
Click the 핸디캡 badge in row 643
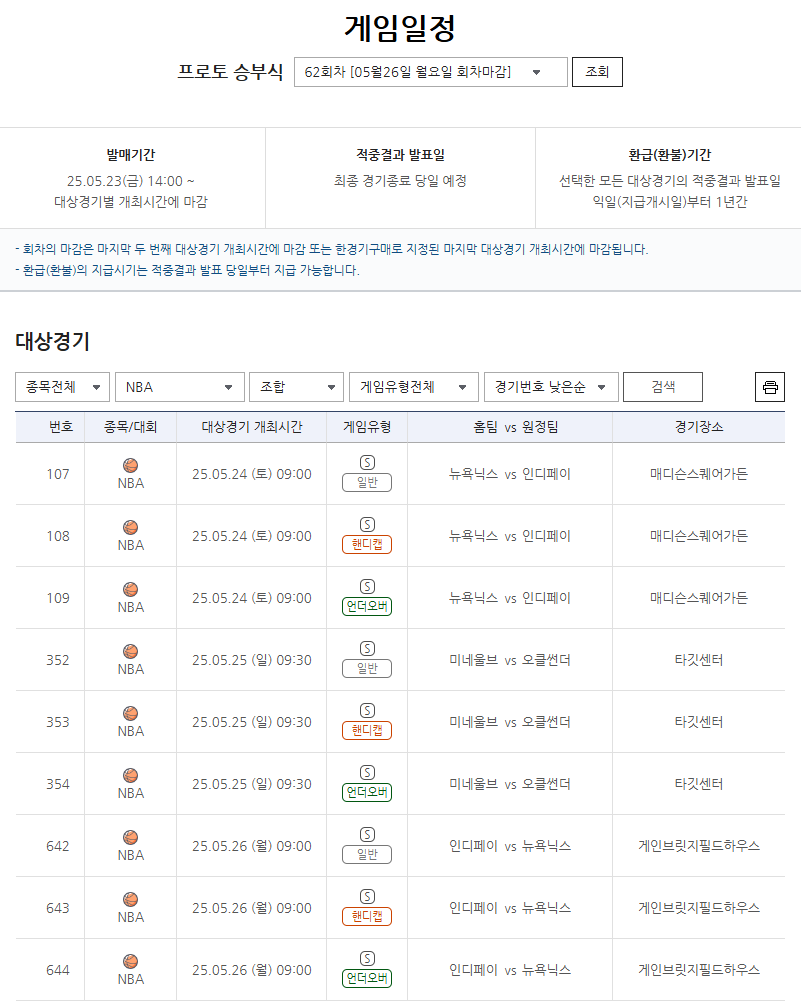pyautogui.click(x=366, y=915)
